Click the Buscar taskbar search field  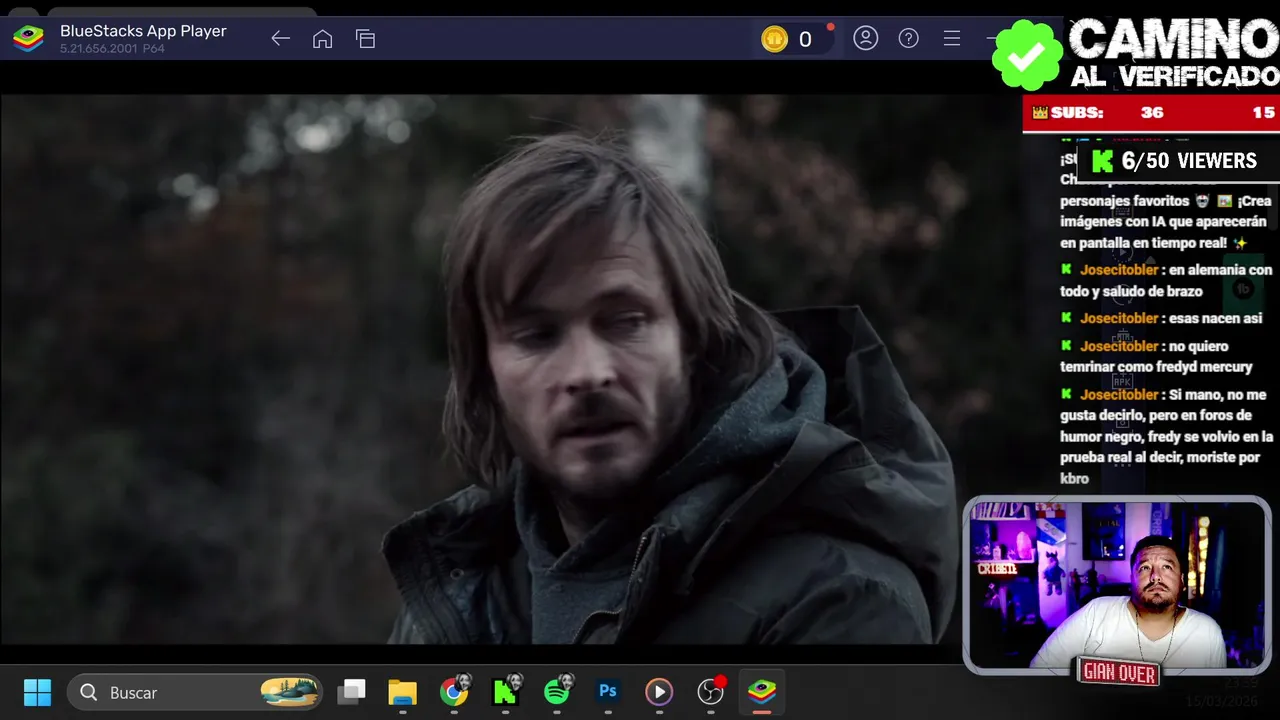coord(195,692)
